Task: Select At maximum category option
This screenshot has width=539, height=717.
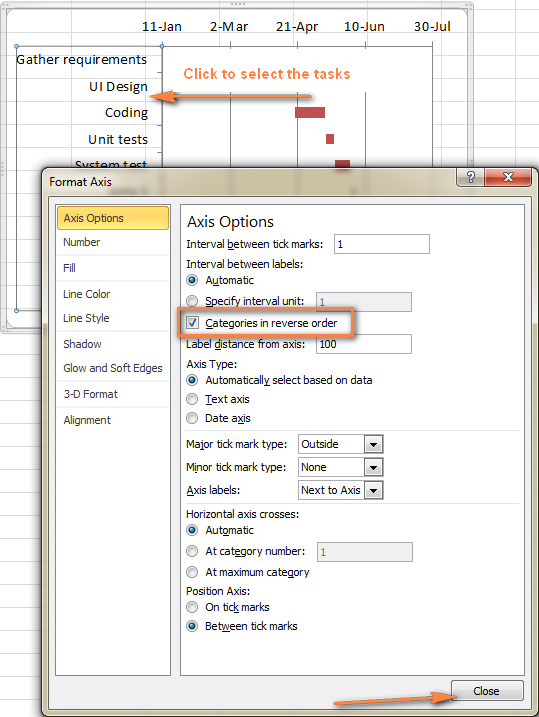Action: point(192,572)
